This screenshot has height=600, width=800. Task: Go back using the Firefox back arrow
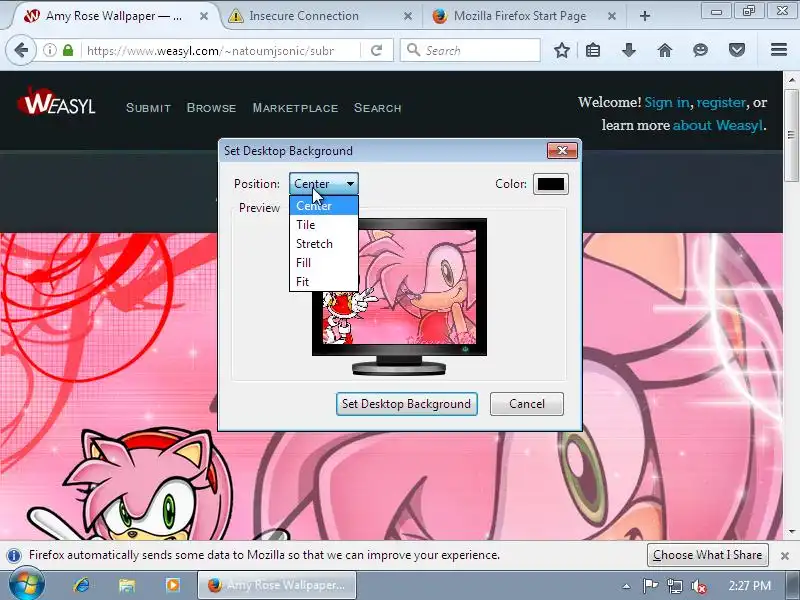(x=21, y=51)
